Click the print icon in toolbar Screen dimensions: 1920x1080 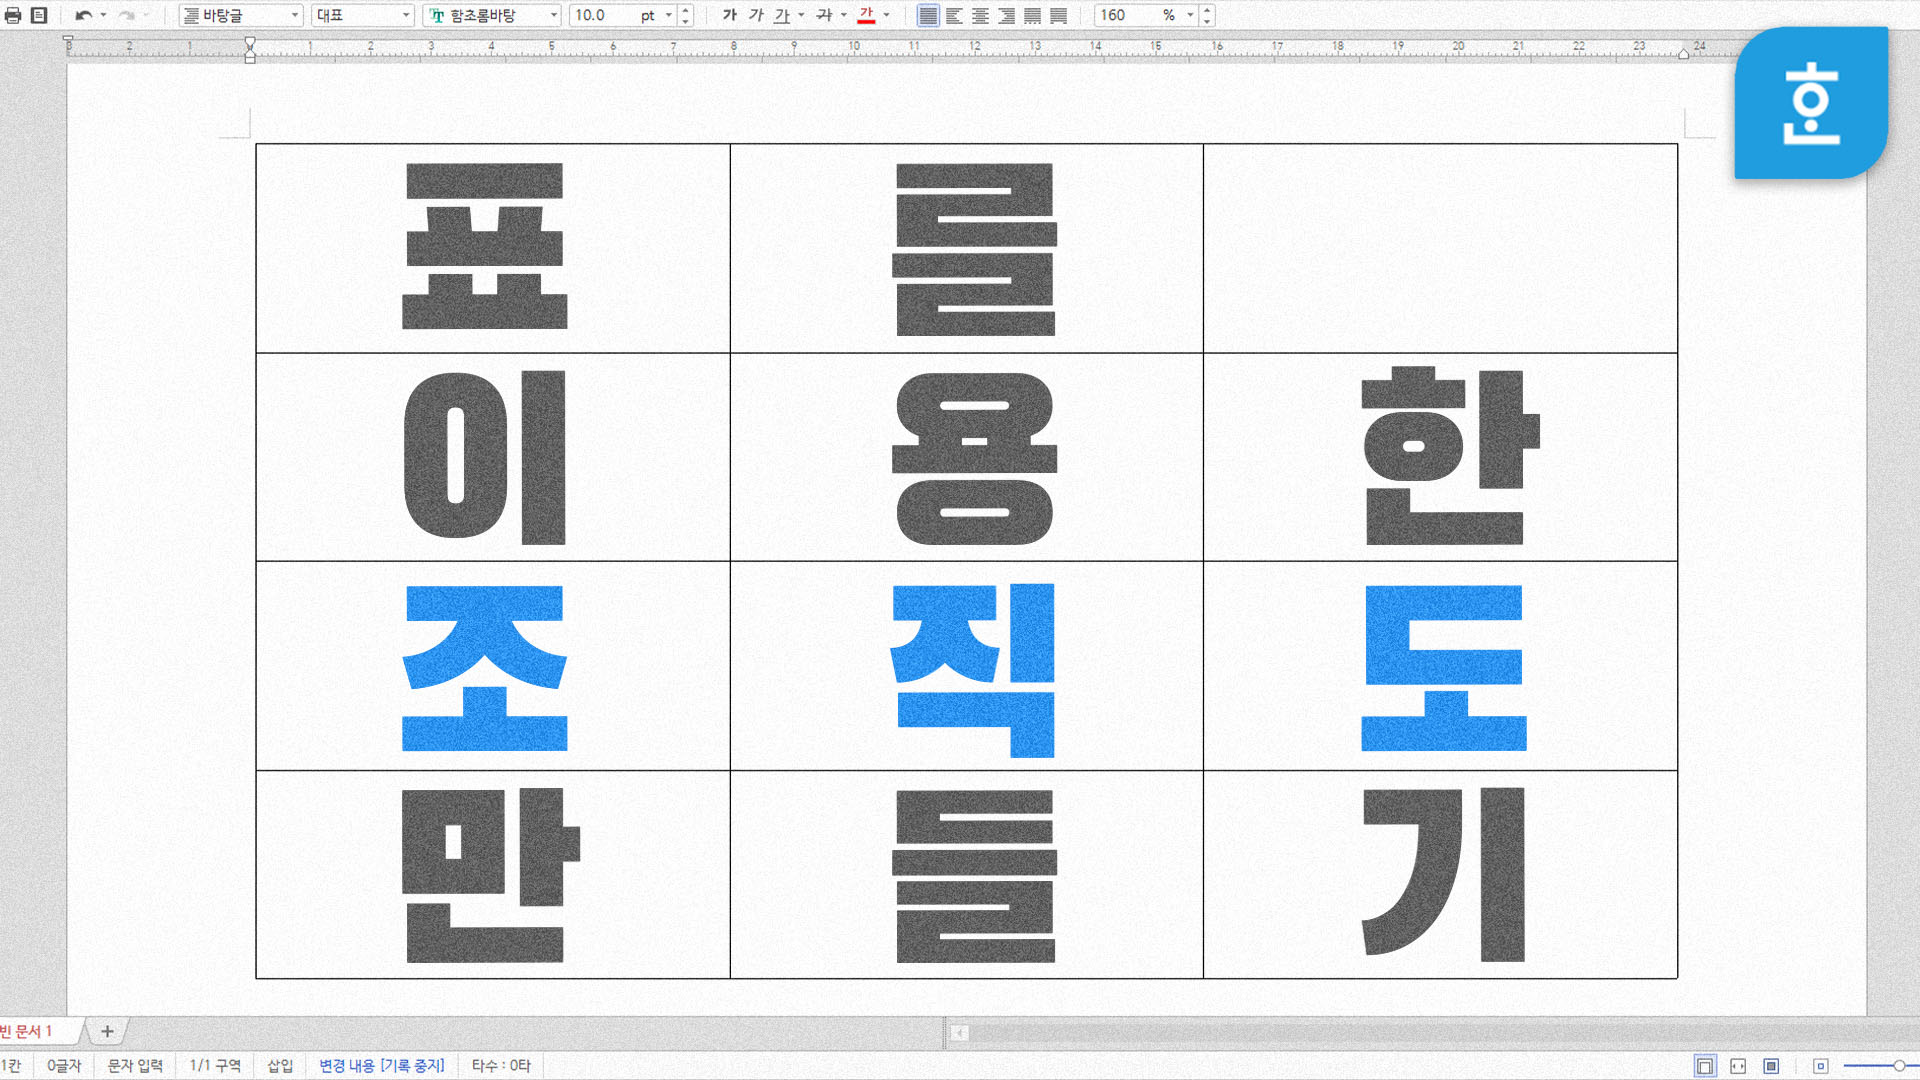coord(13,15)
